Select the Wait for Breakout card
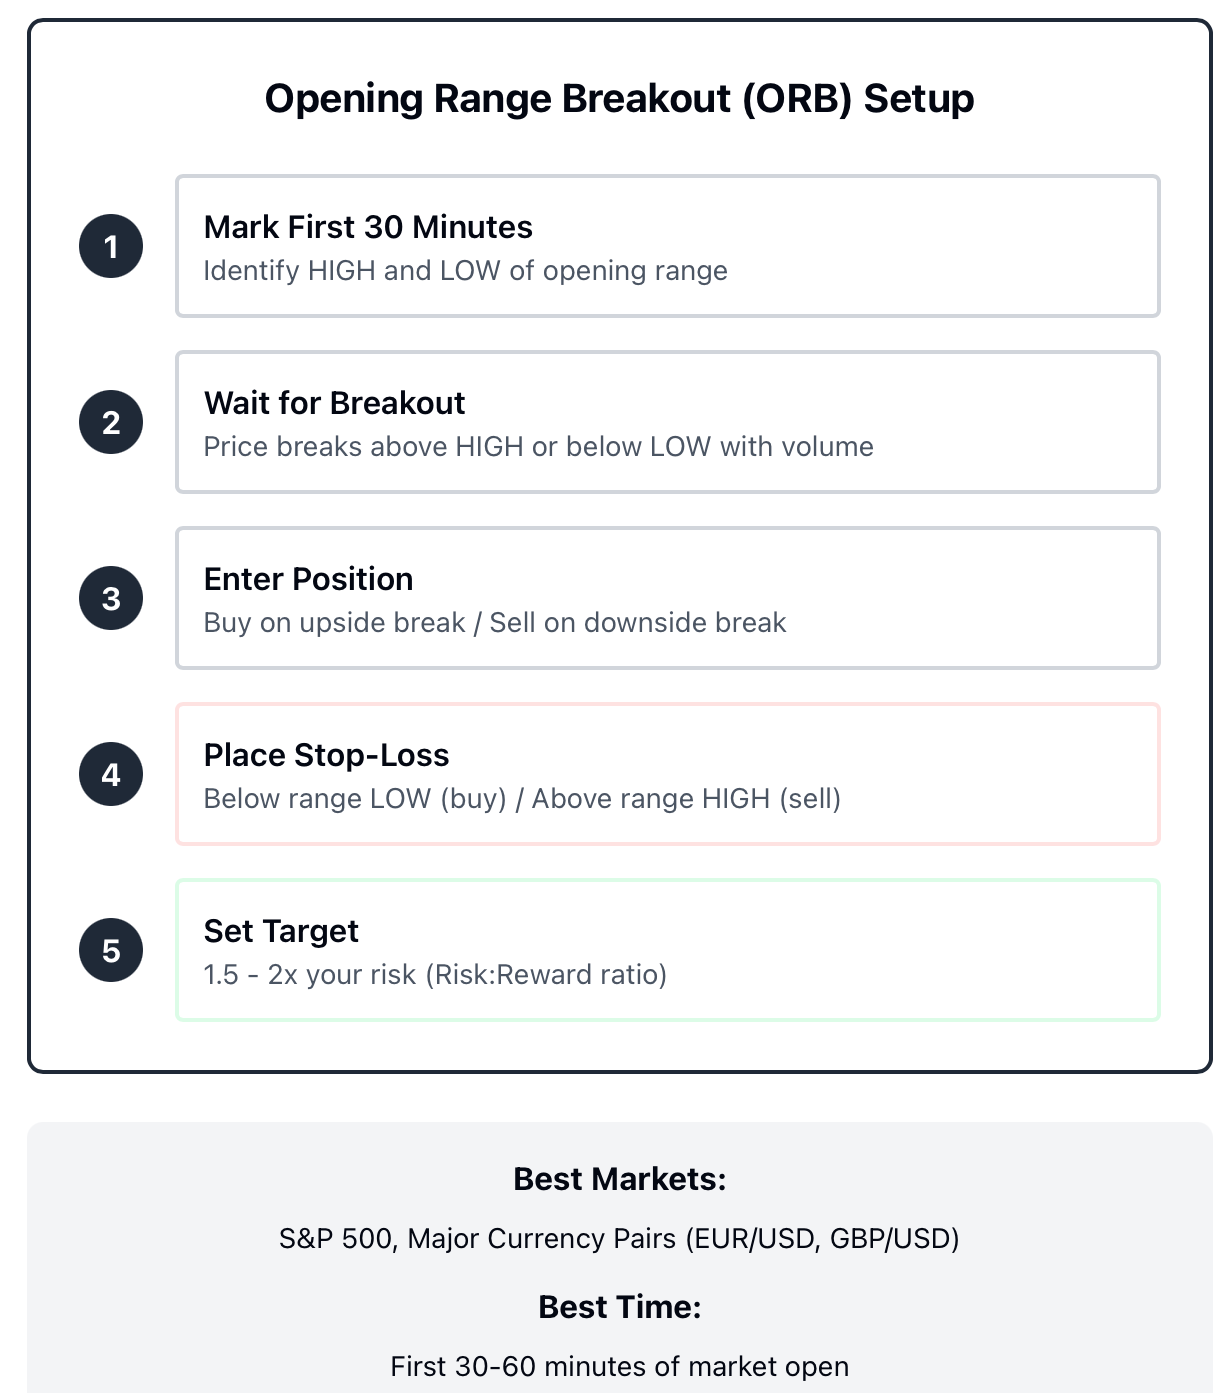Screen dimensions: 1223x1393 point(668,422)
